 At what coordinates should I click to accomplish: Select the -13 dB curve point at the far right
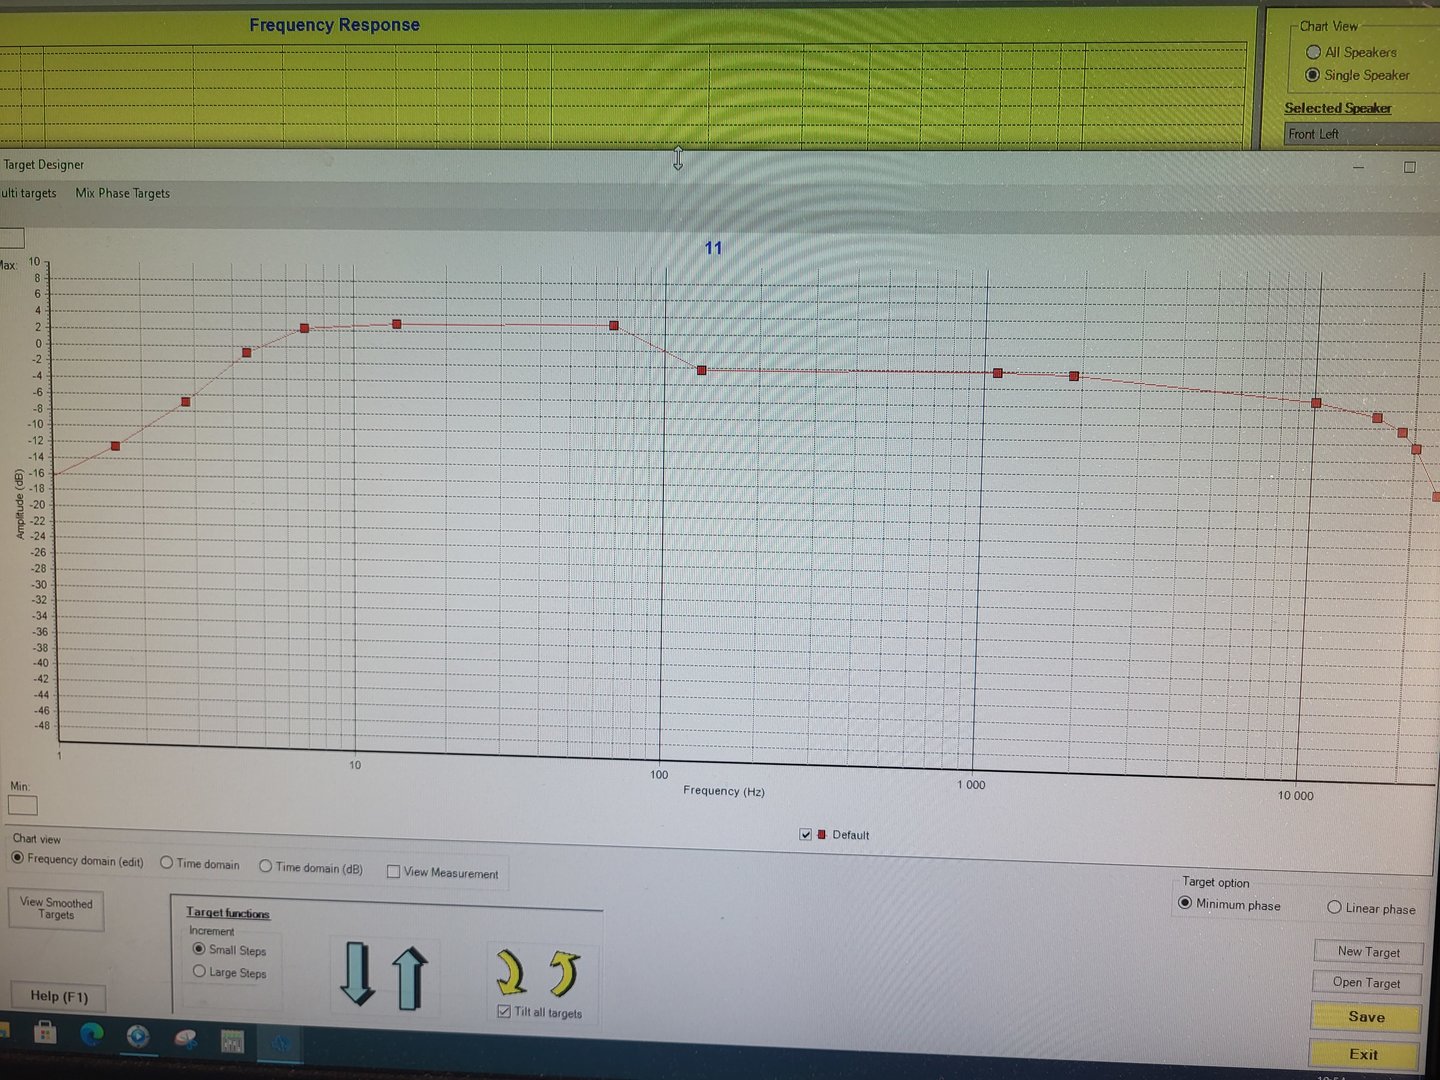click(x=1416, y=449)
